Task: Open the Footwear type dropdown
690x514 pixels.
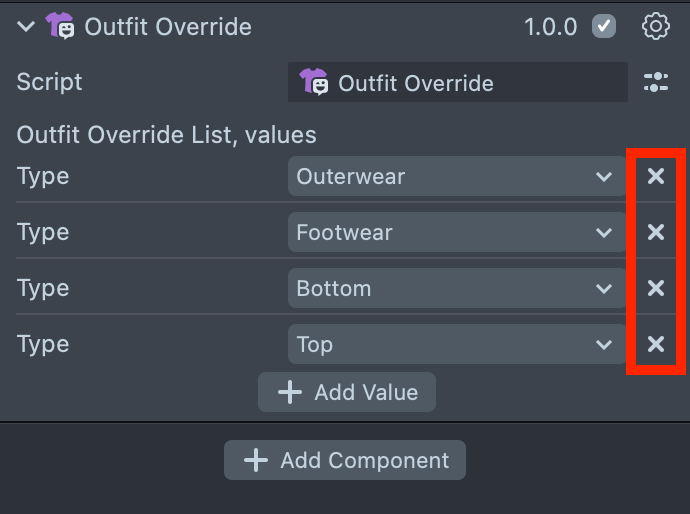Action: pos(455,233)
